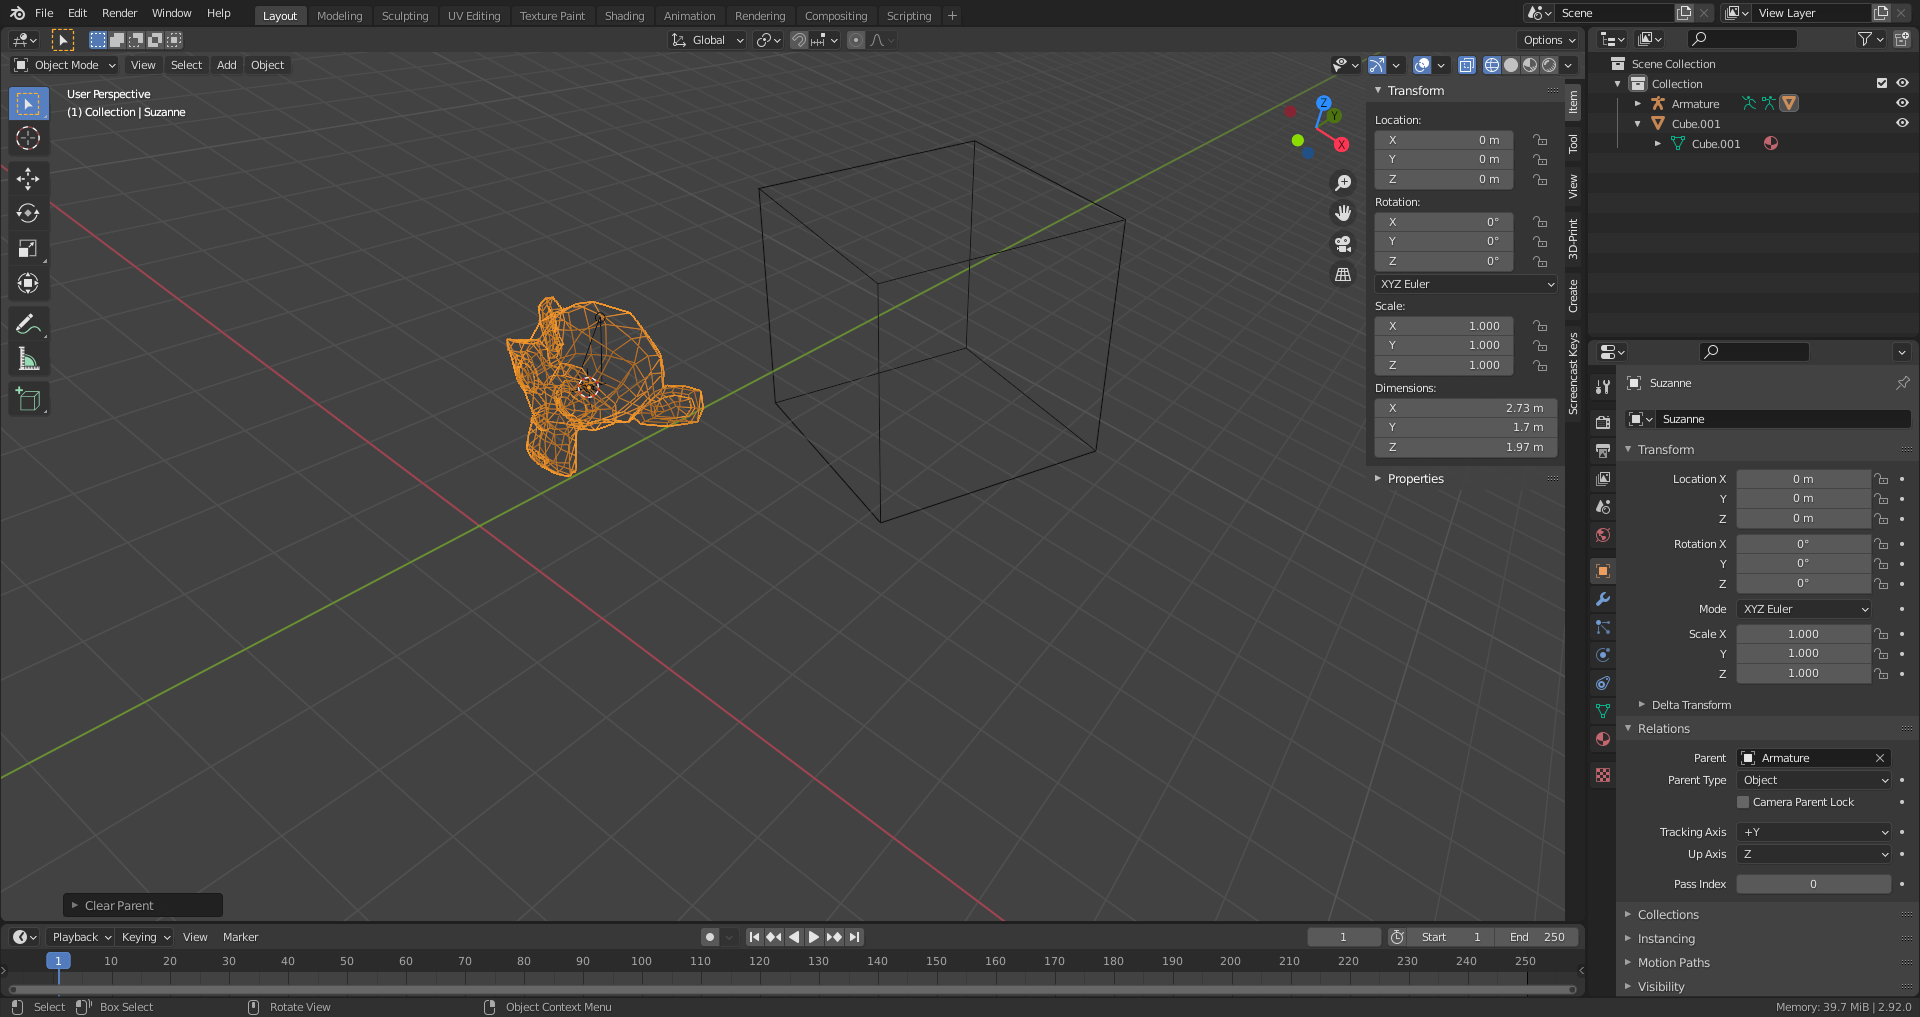Switch to solid viewport shading

point(1511,65)
